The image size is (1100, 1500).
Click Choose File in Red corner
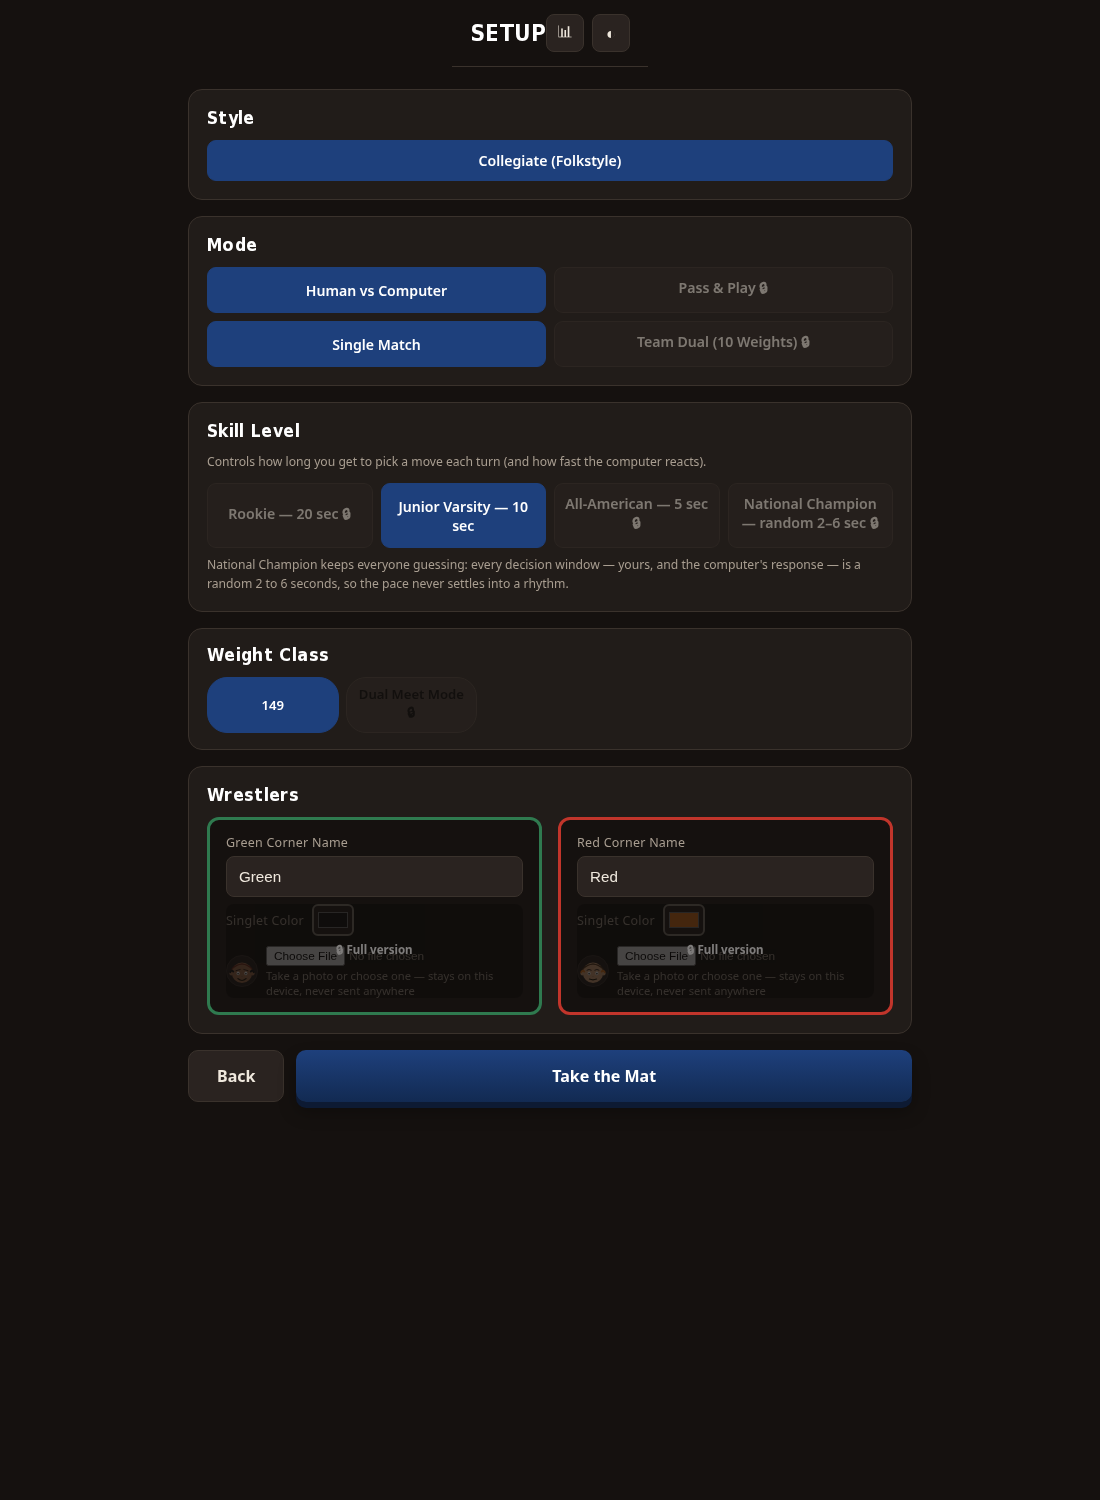(x=656, y=956)
